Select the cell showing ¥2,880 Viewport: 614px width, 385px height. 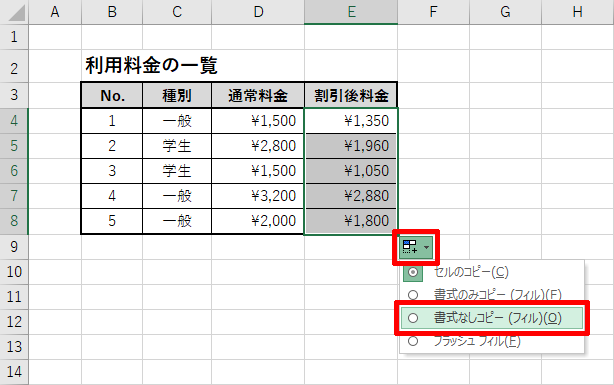click(x=351, y=196)
